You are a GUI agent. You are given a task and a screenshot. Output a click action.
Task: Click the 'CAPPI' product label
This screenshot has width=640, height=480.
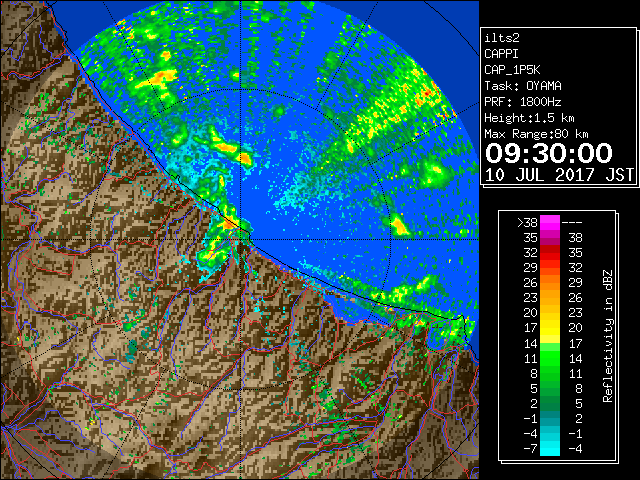(x=501, y=54)
